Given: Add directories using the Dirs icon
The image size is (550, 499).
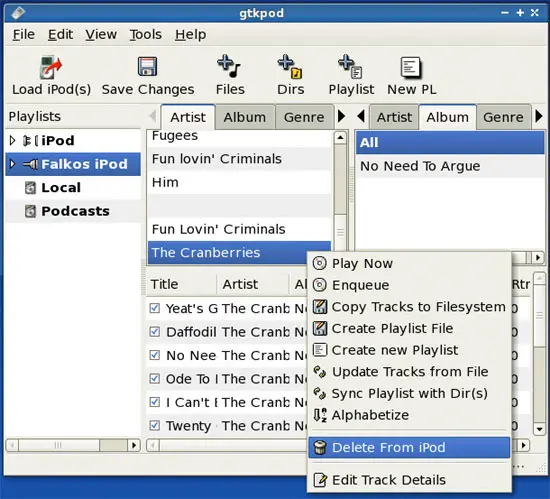Looking at the screenshot, I should pos(290,66).
